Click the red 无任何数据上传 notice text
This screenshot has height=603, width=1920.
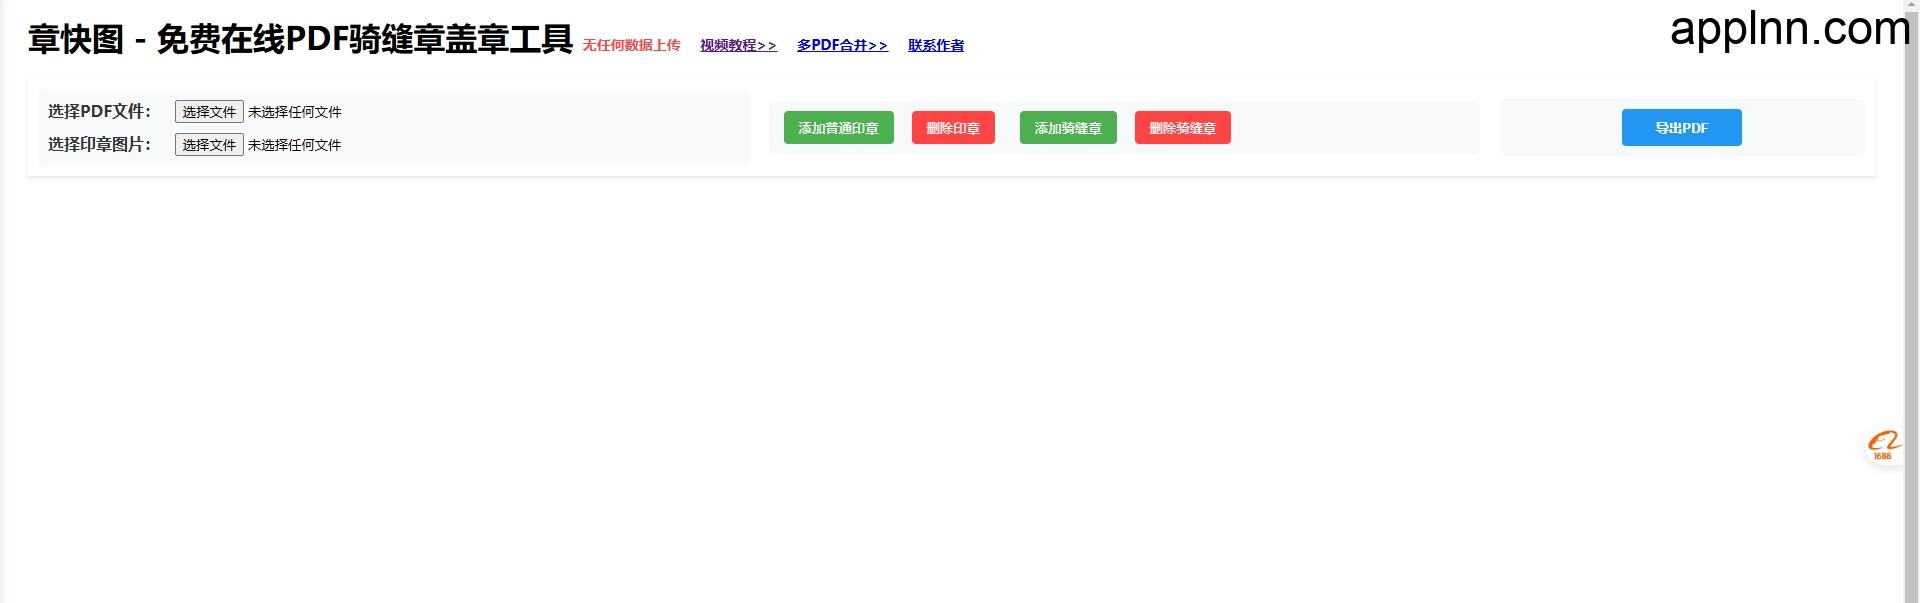[631, 45]
